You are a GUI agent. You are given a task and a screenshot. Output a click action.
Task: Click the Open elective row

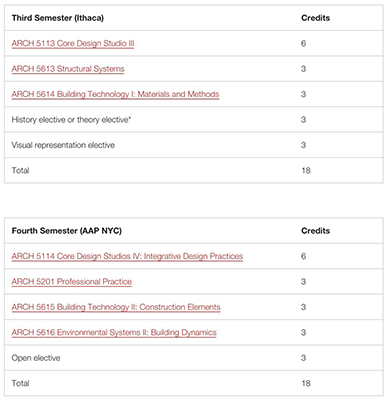[x=194, y=358]
